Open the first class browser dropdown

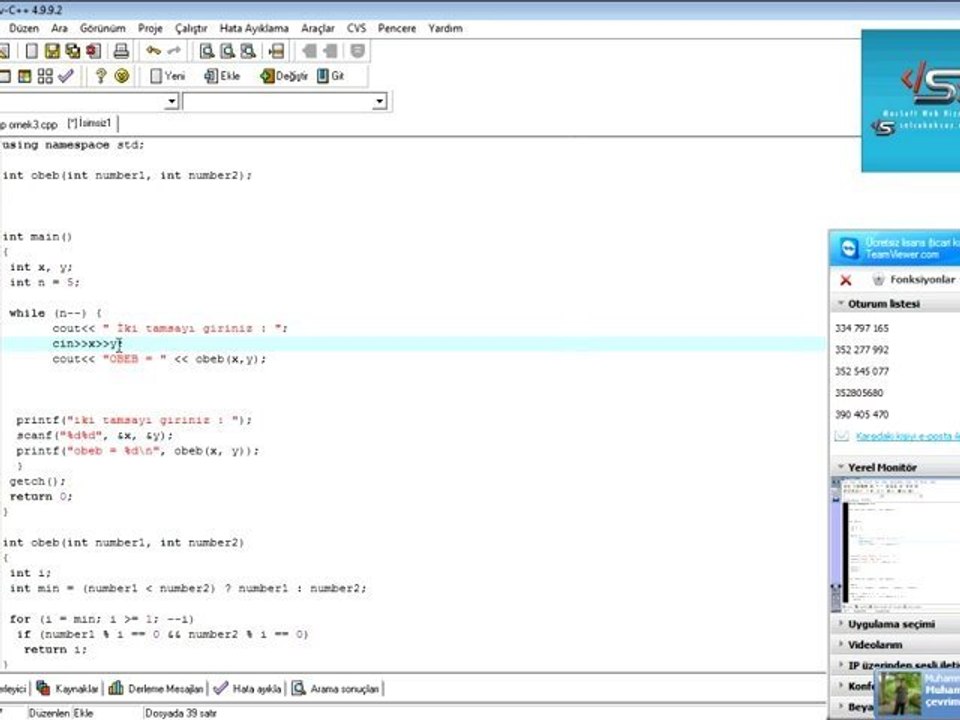pyautogui.click(x=172, y=102)
